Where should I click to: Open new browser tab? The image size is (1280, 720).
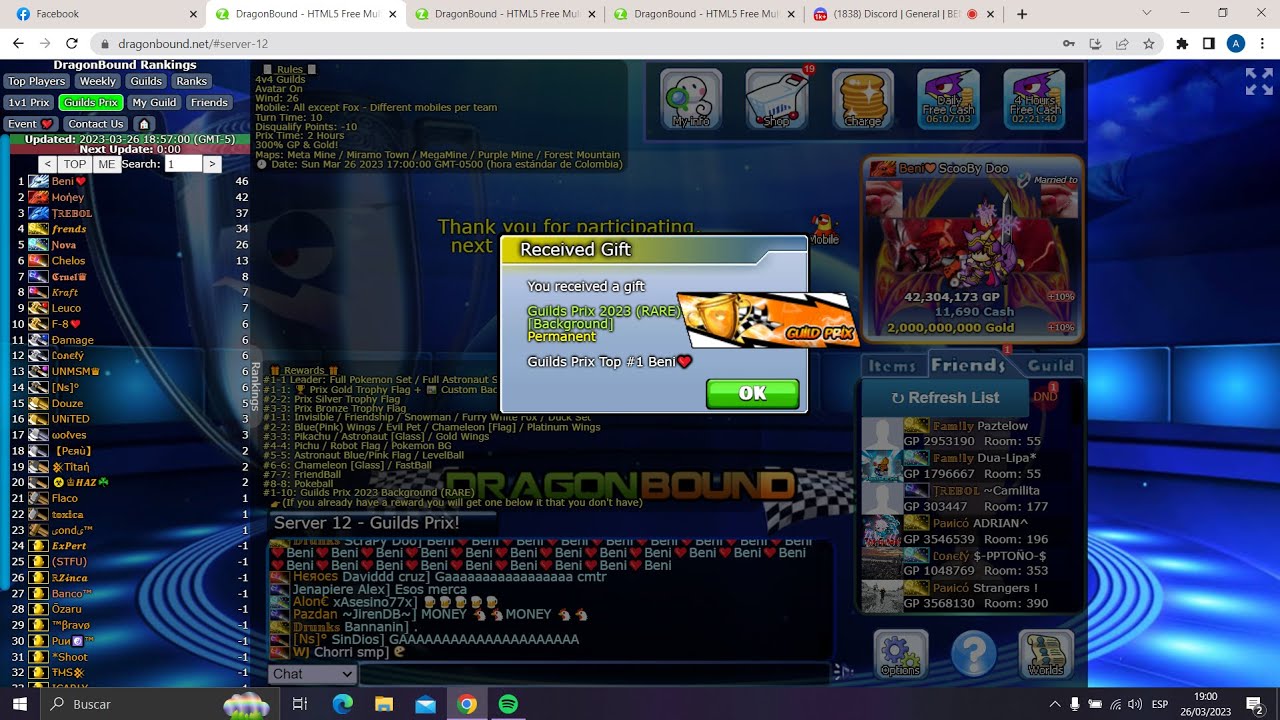pyautogui.click(x=1021, y=14)
